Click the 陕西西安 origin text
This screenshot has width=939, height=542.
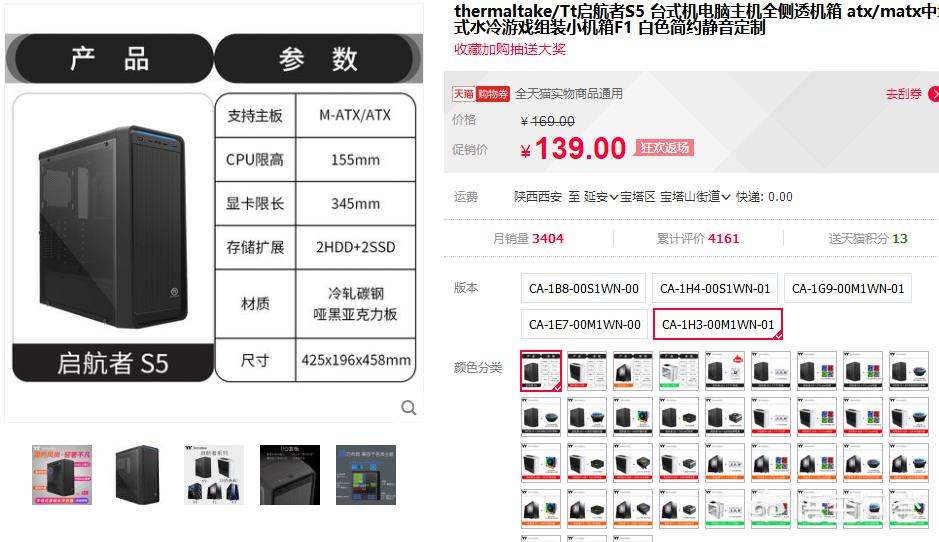(538, 196)
